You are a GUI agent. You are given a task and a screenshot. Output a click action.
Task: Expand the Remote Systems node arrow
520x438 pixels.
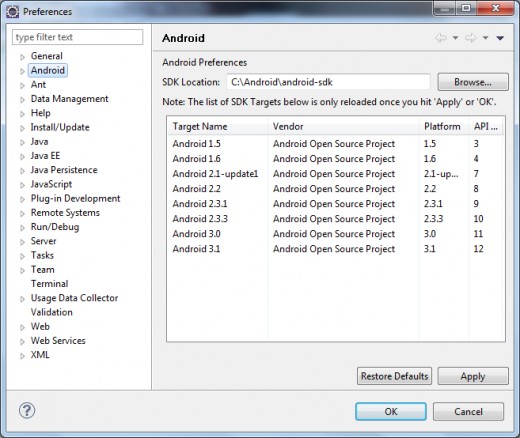22,213
